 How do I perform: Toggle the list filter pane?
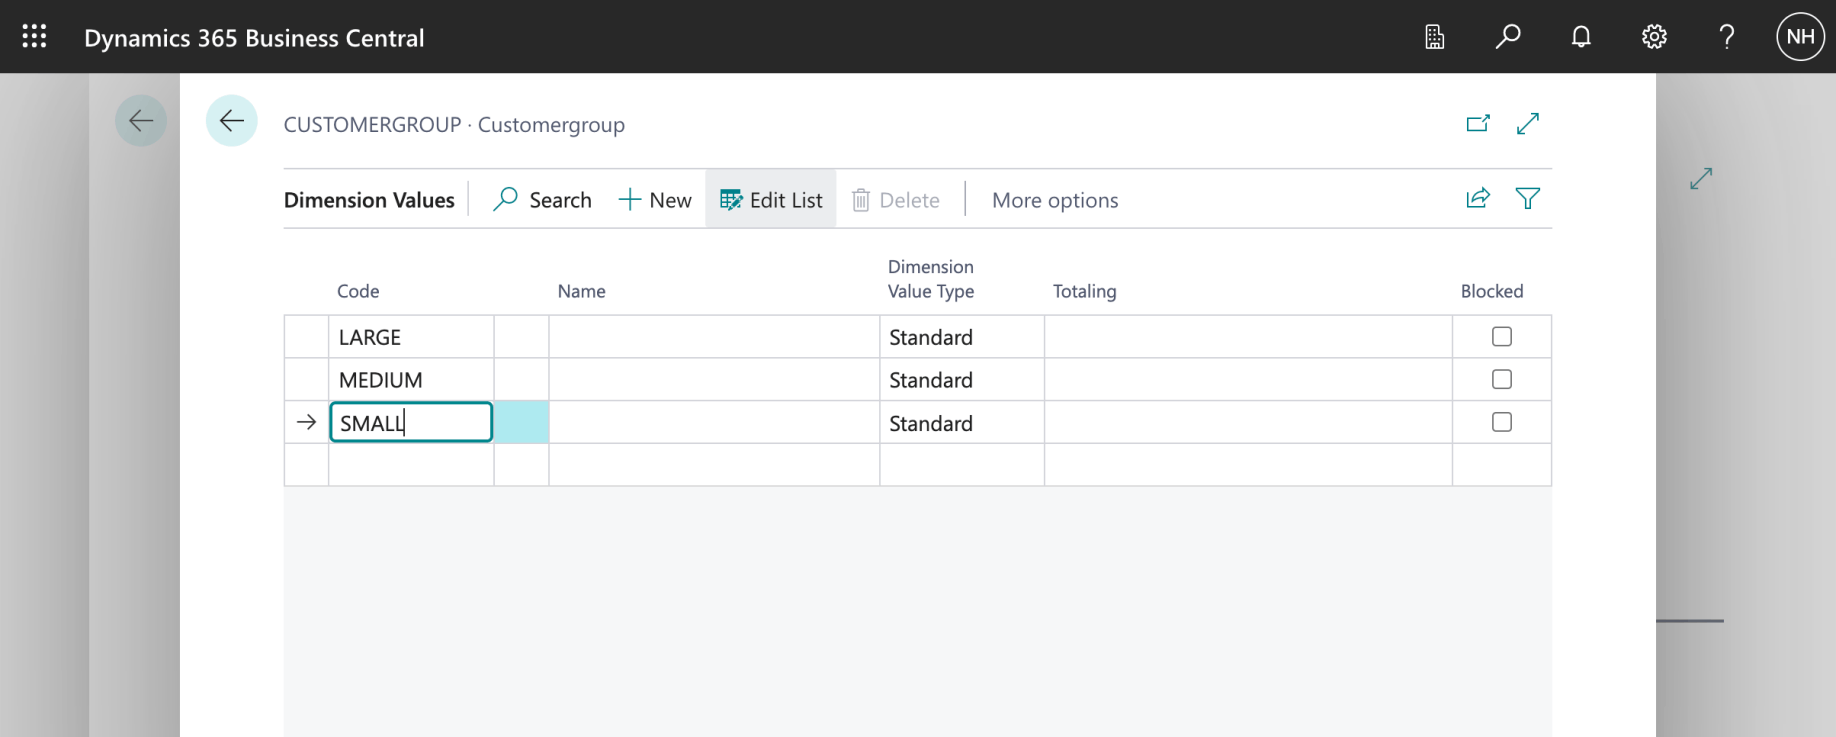point(1528,199)
